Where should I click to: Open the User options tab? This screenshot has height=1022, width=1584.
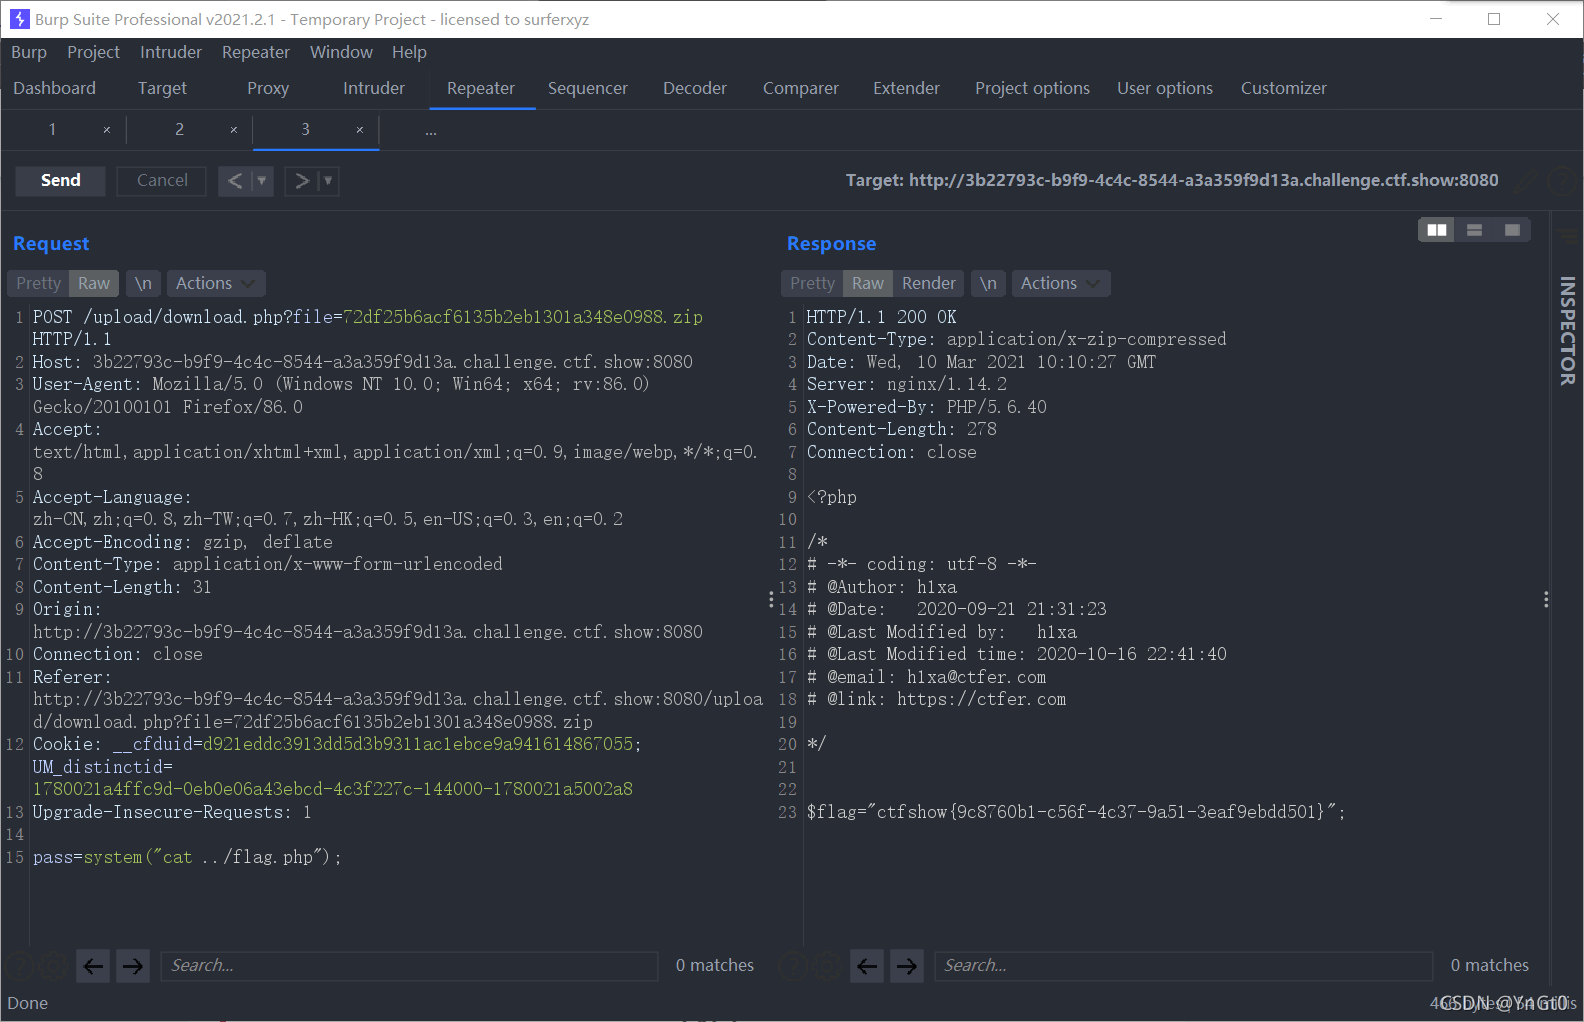coord(1165,88)
